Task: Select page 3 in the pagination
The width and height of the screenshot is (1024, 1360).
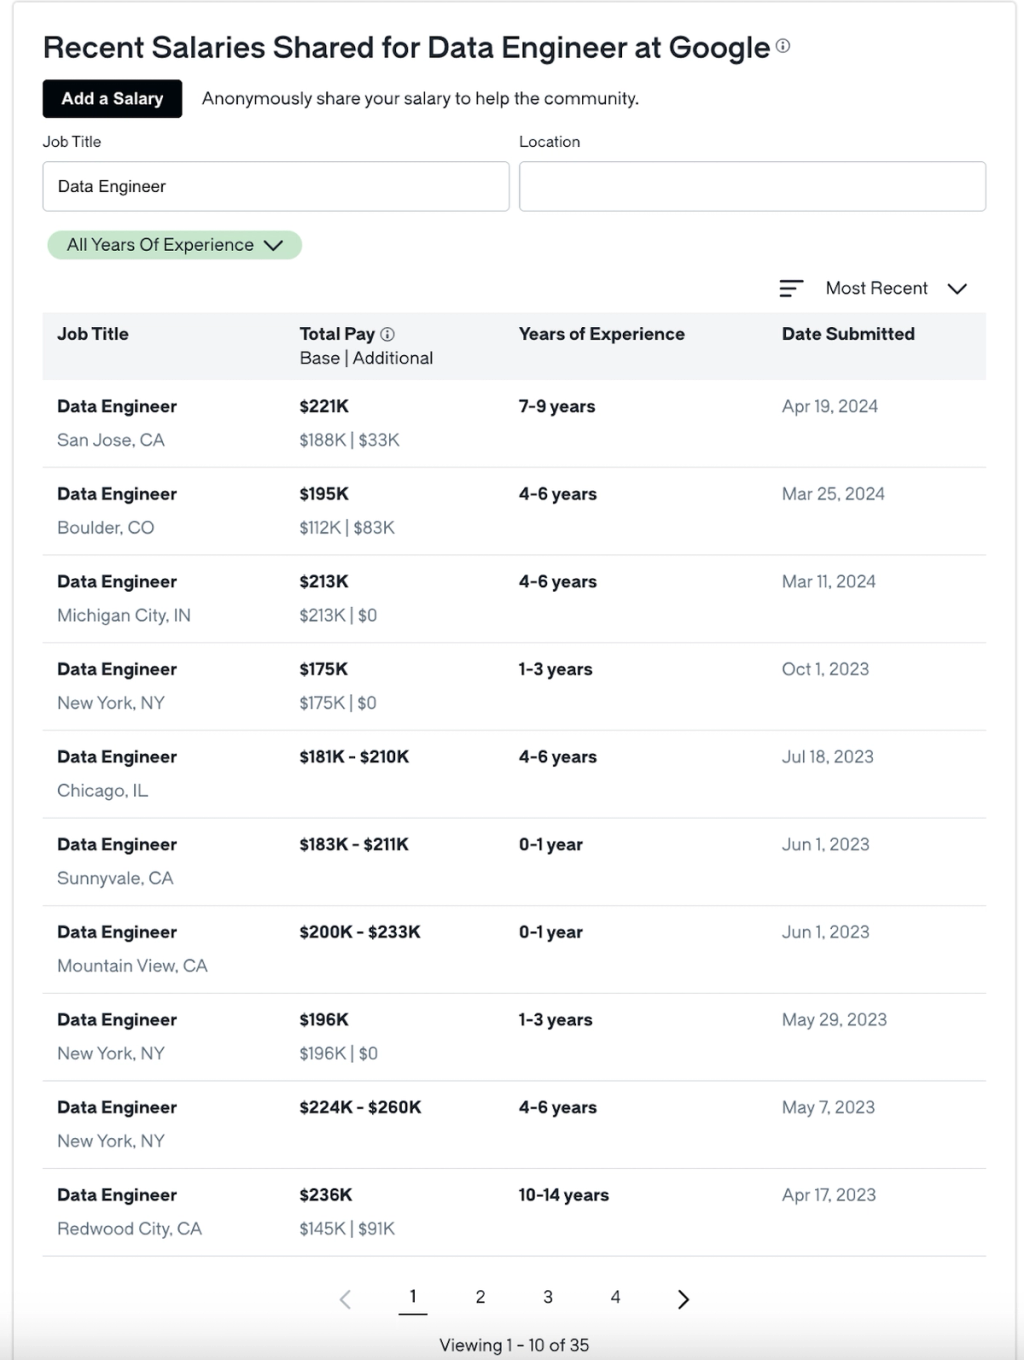Action: 548,1297
